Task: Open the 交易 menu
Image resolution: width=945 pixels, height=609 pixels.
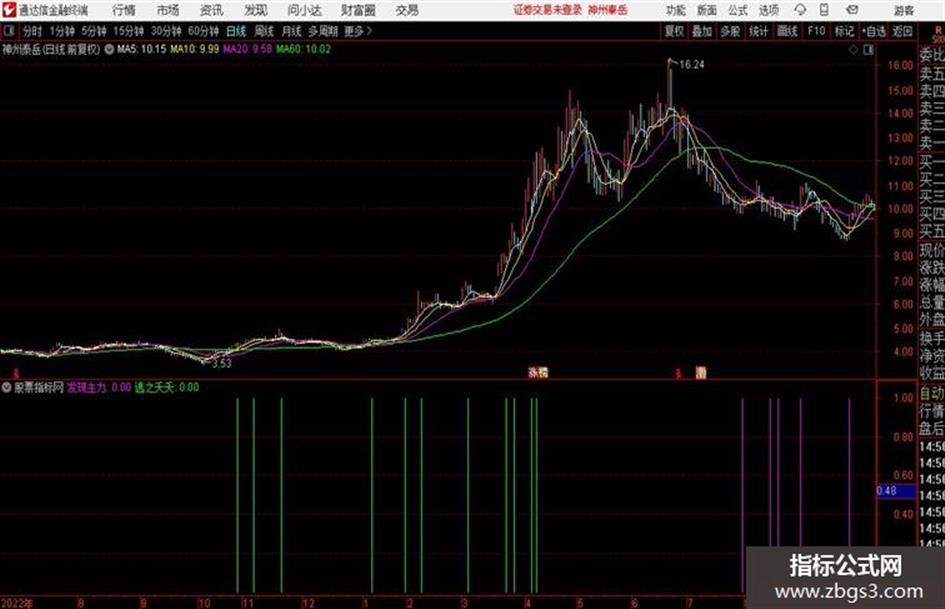Action: pos(407,10)
